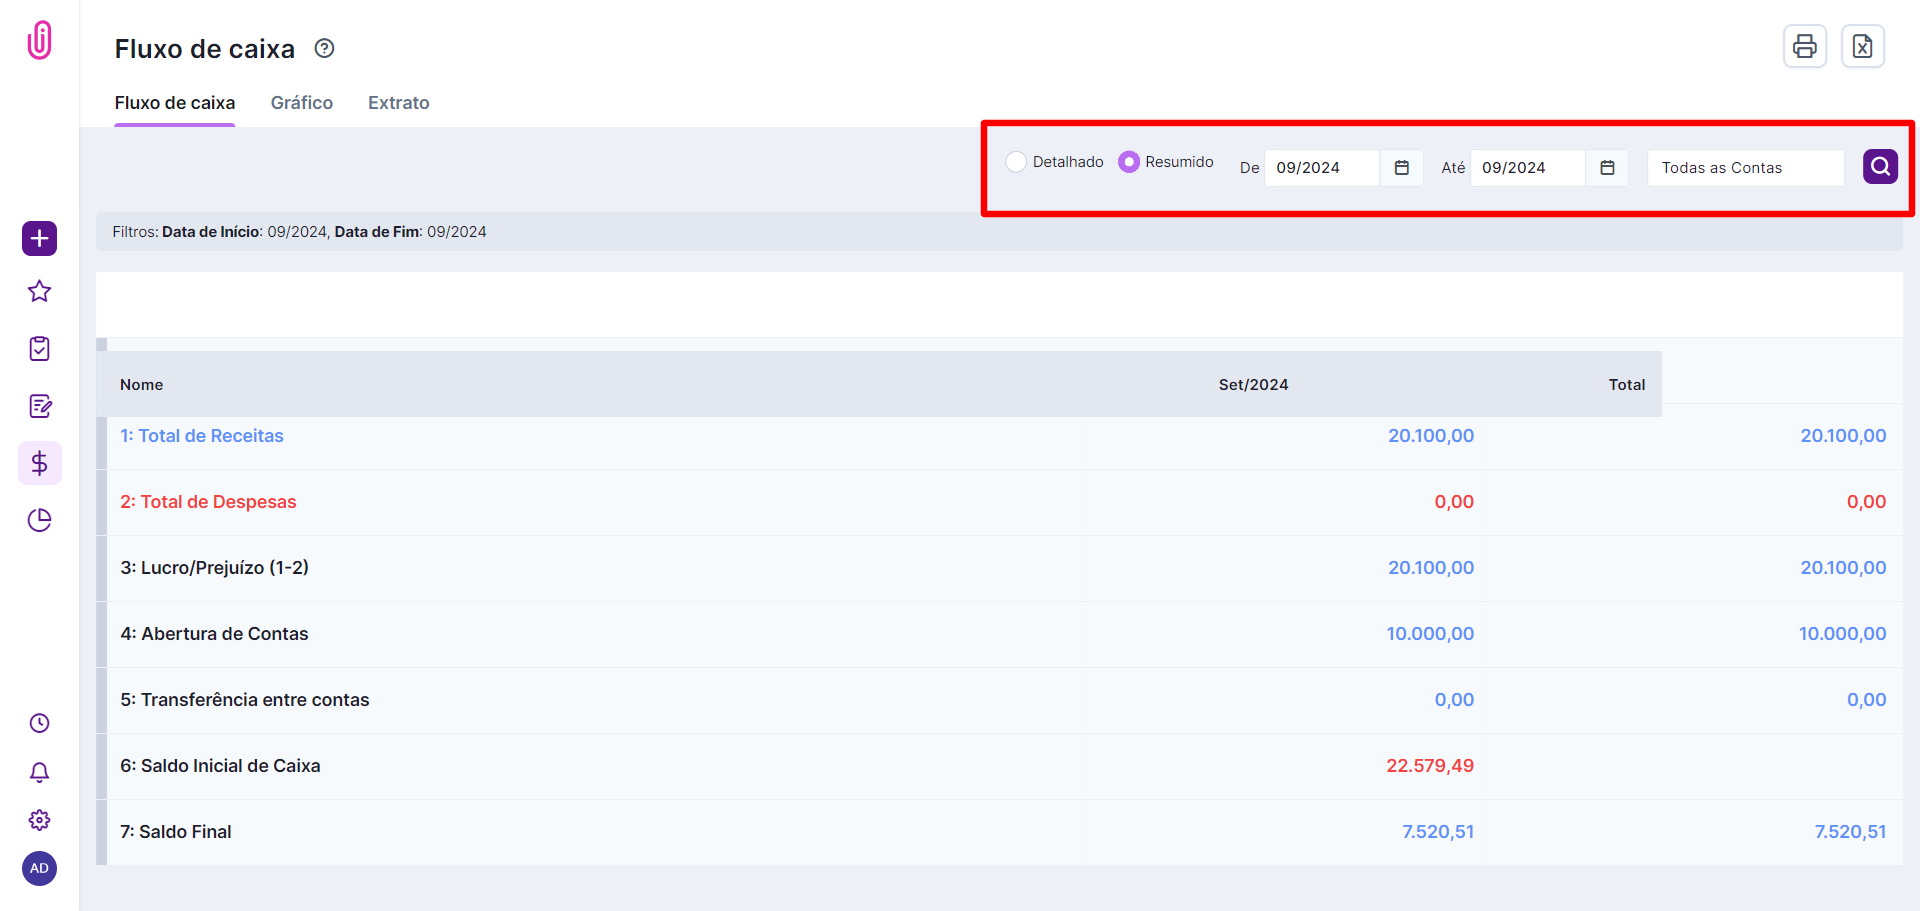Open the notifications bell
The image size is (1920, 911).
40,772
